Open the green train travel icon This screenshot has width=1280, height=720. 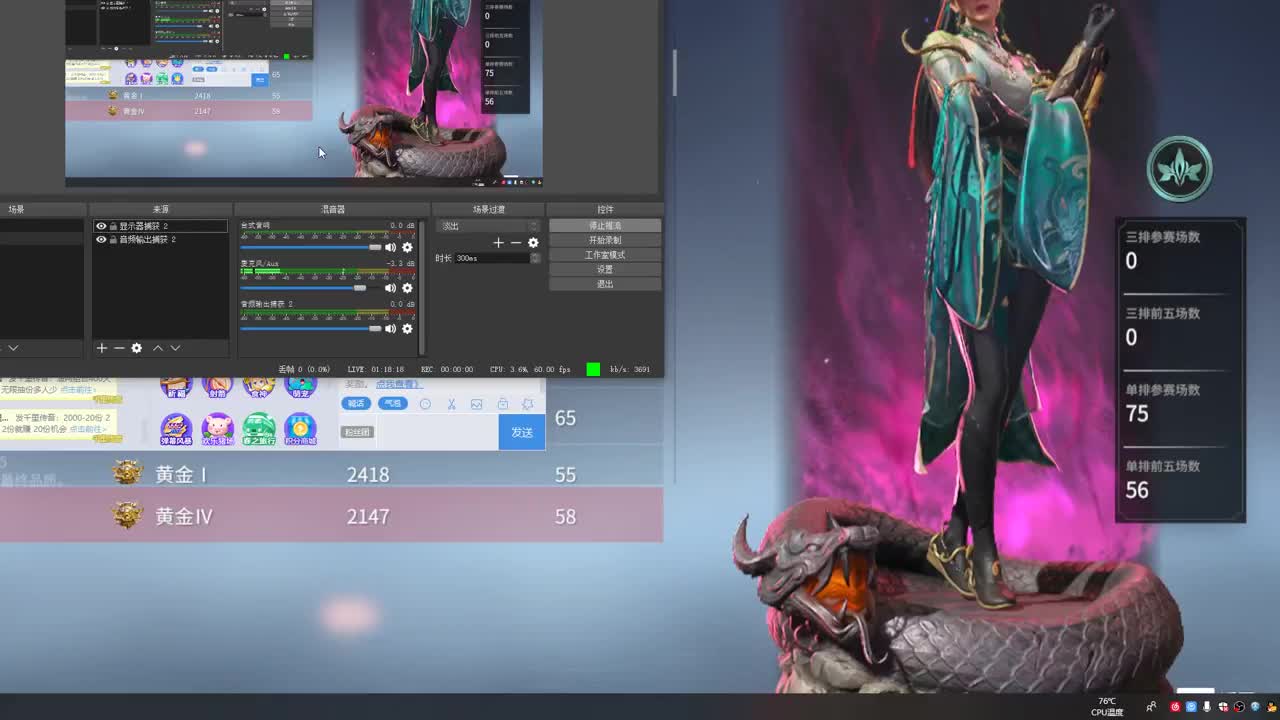pos(258,430)
